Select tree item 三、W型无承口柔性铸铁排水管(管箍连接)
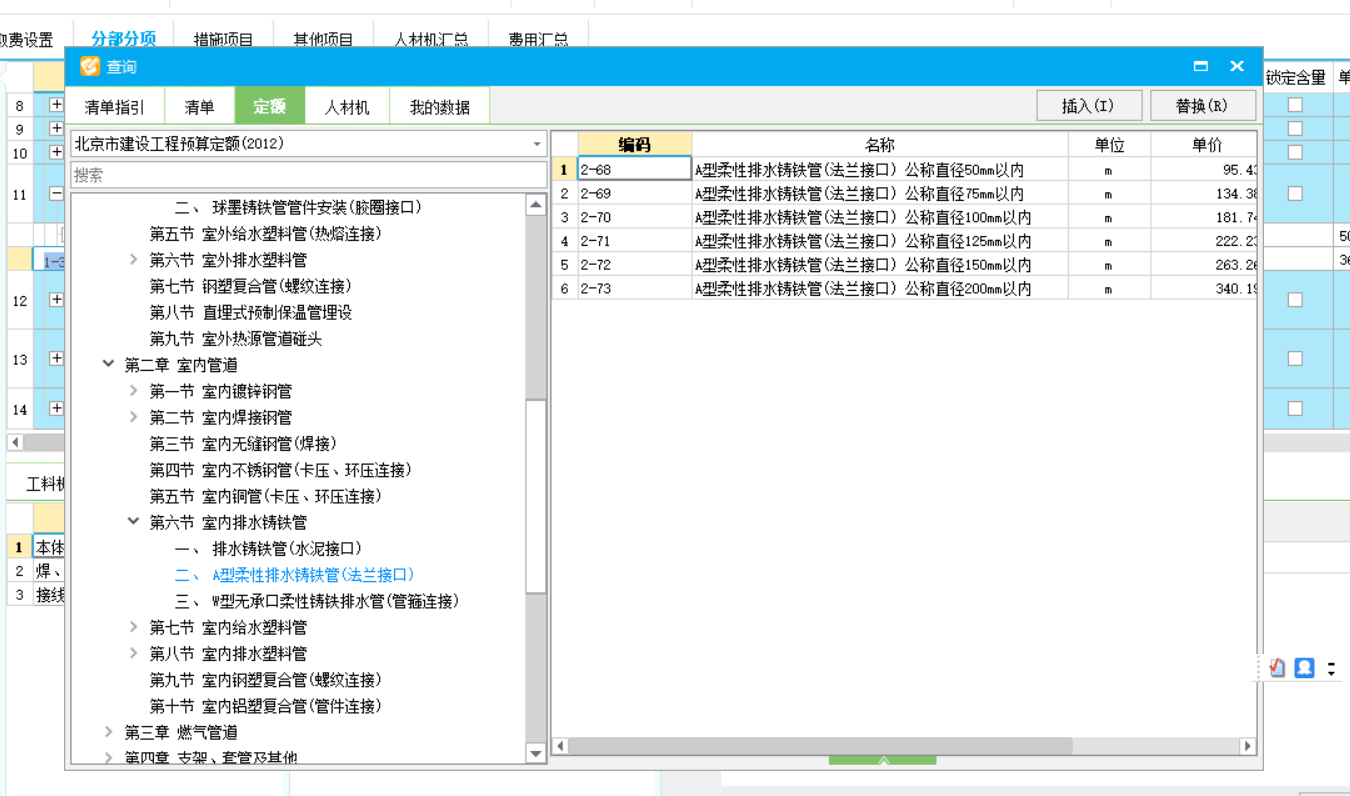This screenshot has height=796, width=1350. pyautogui.click(x=316, y=601)
